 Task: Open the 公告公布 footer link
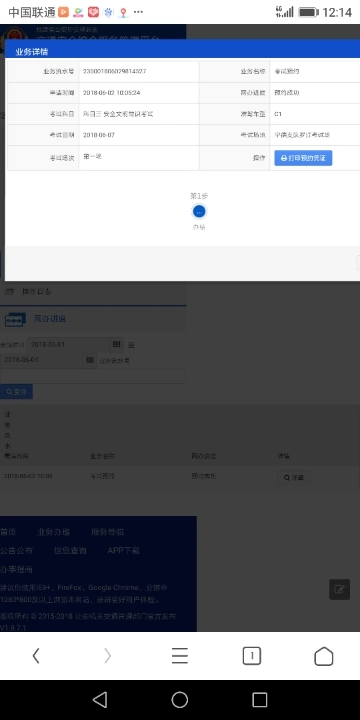pyautogui.click(x=16, y=550)
